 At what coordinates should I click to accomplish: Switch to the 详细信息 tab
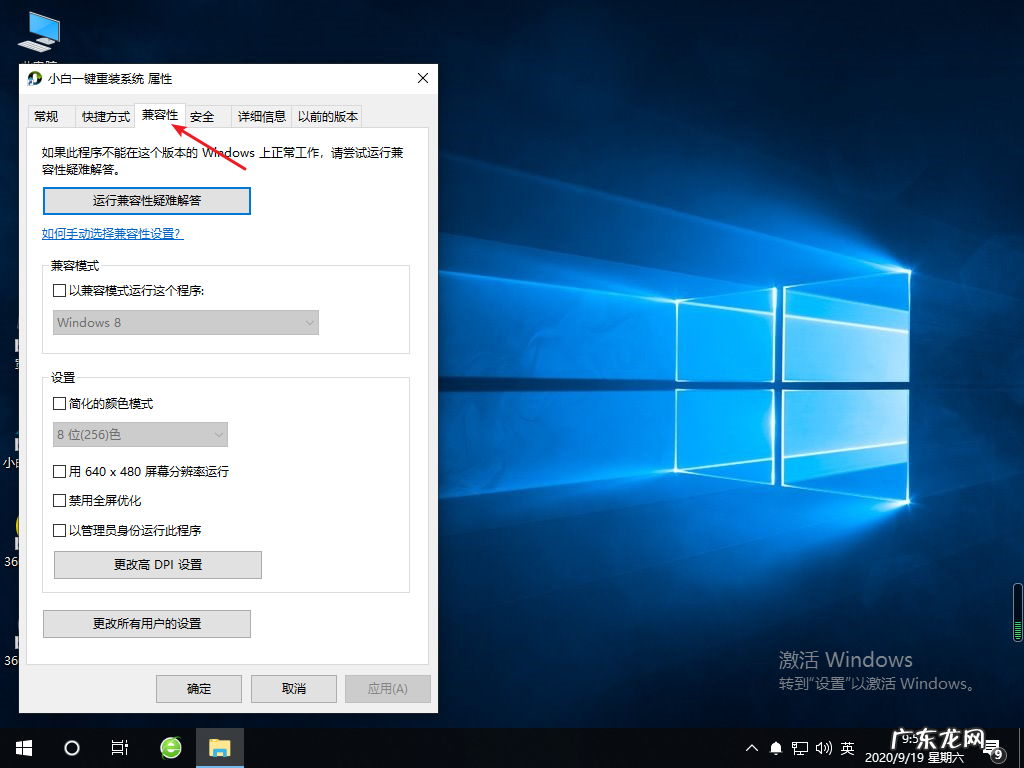coord(261,115)
